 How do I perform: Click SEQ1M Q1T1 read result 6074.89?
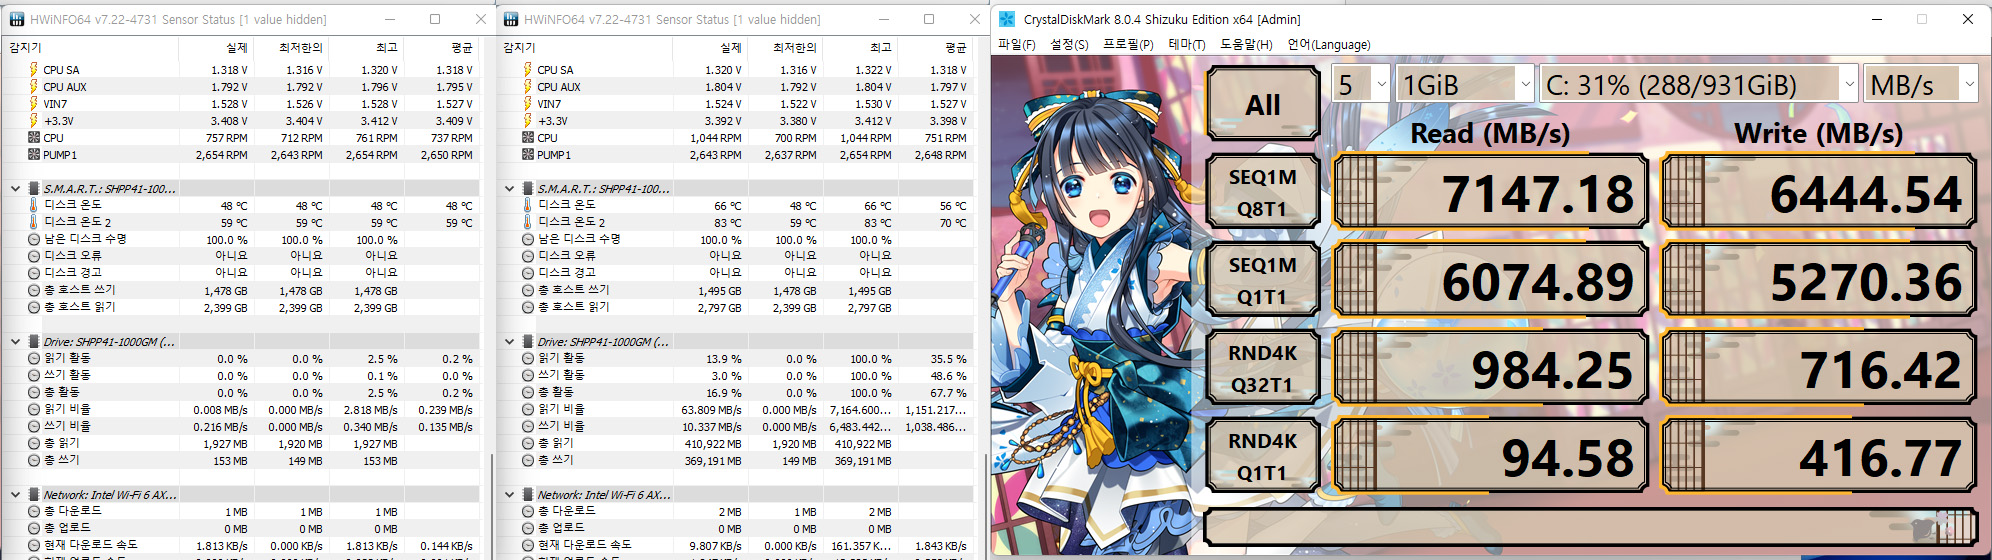coord(1491,280)
